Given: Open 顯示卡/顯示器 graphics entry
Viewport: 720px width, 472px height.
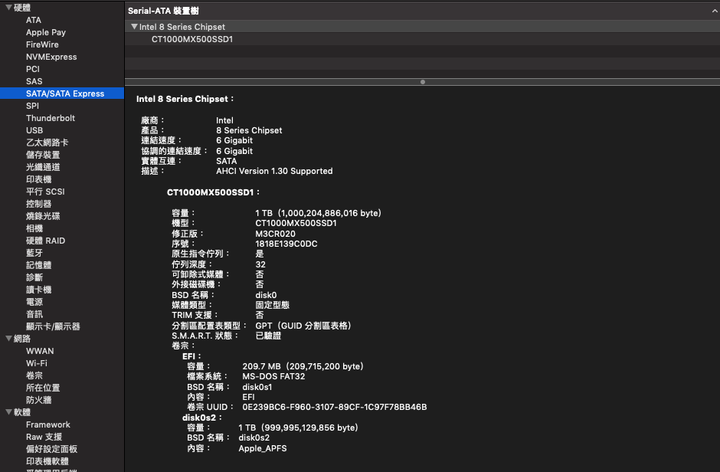Looking at the screenshot, I should [x=53, y=326].
